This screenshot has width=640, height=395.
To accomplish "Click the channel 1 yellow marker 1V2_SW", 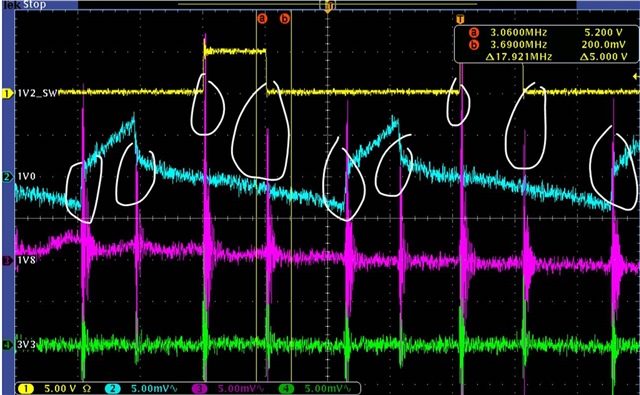I will point(32,94).
